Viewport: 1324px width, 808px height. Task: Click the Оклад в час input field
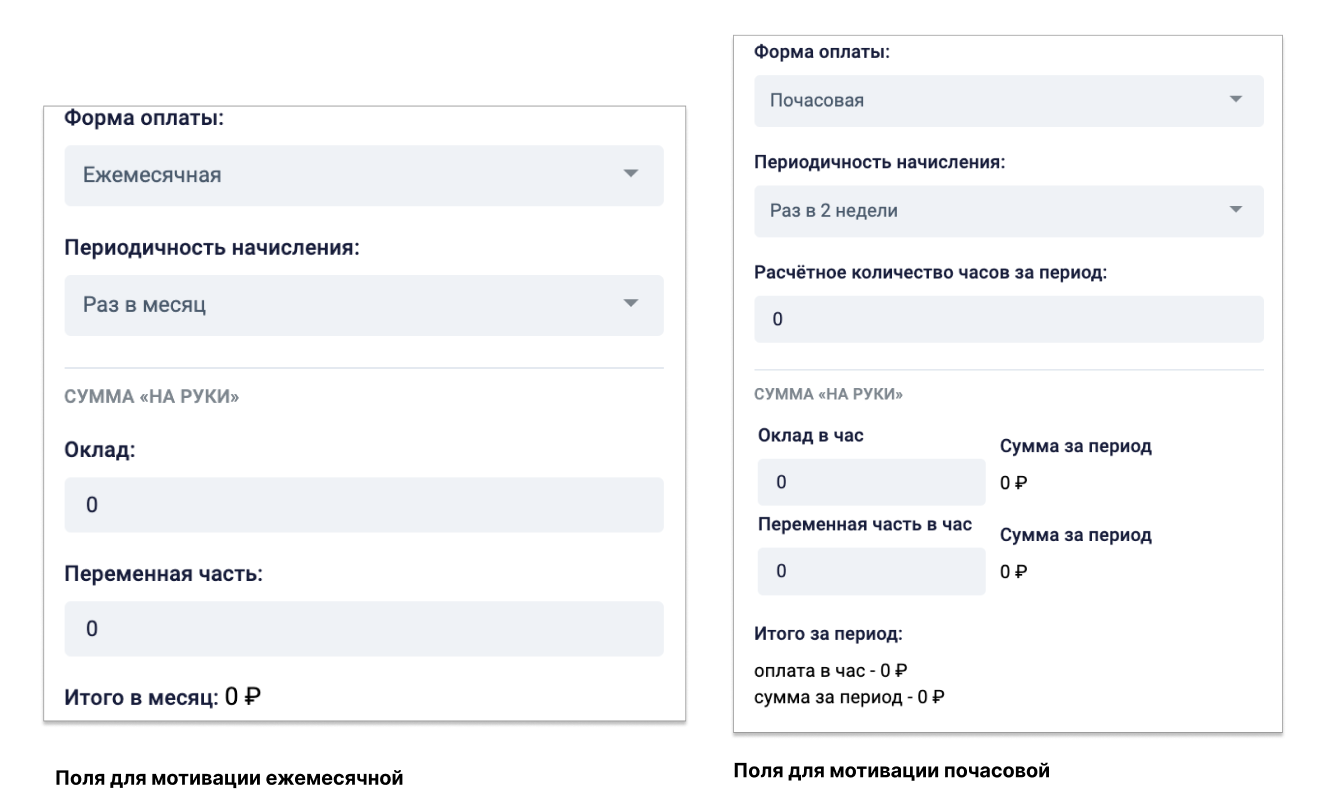[870, 483]
